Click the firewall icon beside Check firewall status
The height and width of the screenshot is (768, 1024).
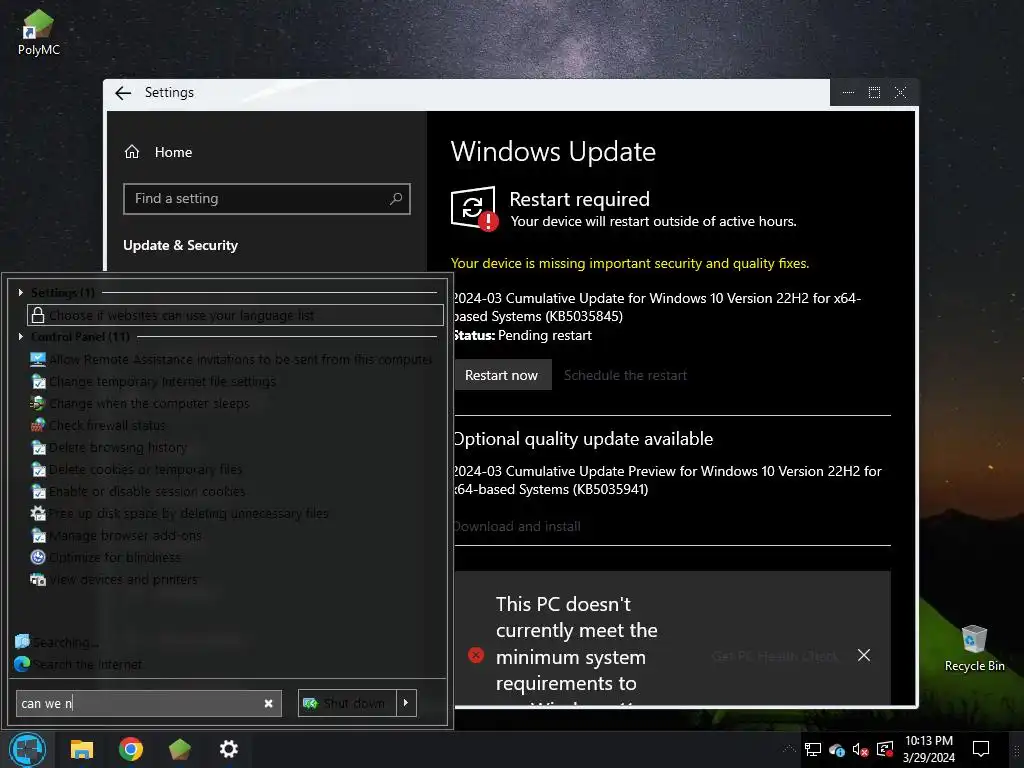click(38, 425)
